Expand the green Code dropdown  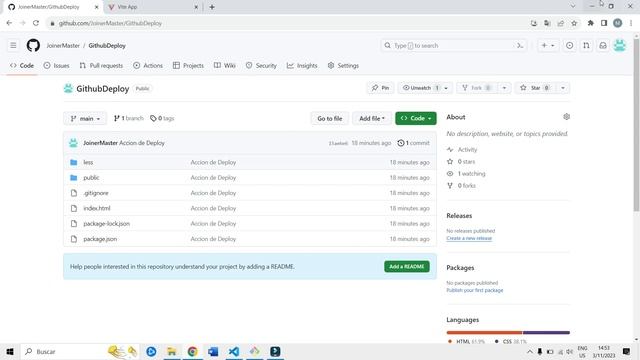[416, 118]
